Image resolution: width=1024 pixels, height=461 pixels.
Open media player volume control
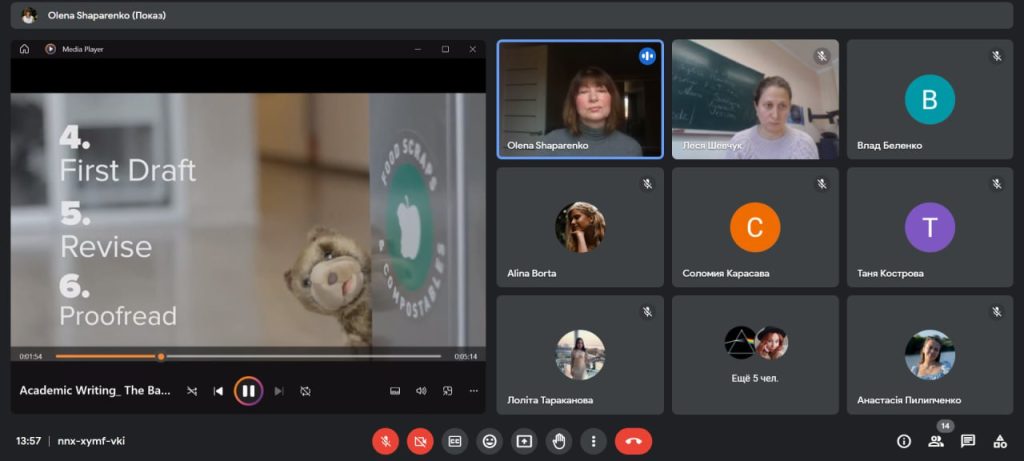421,391
